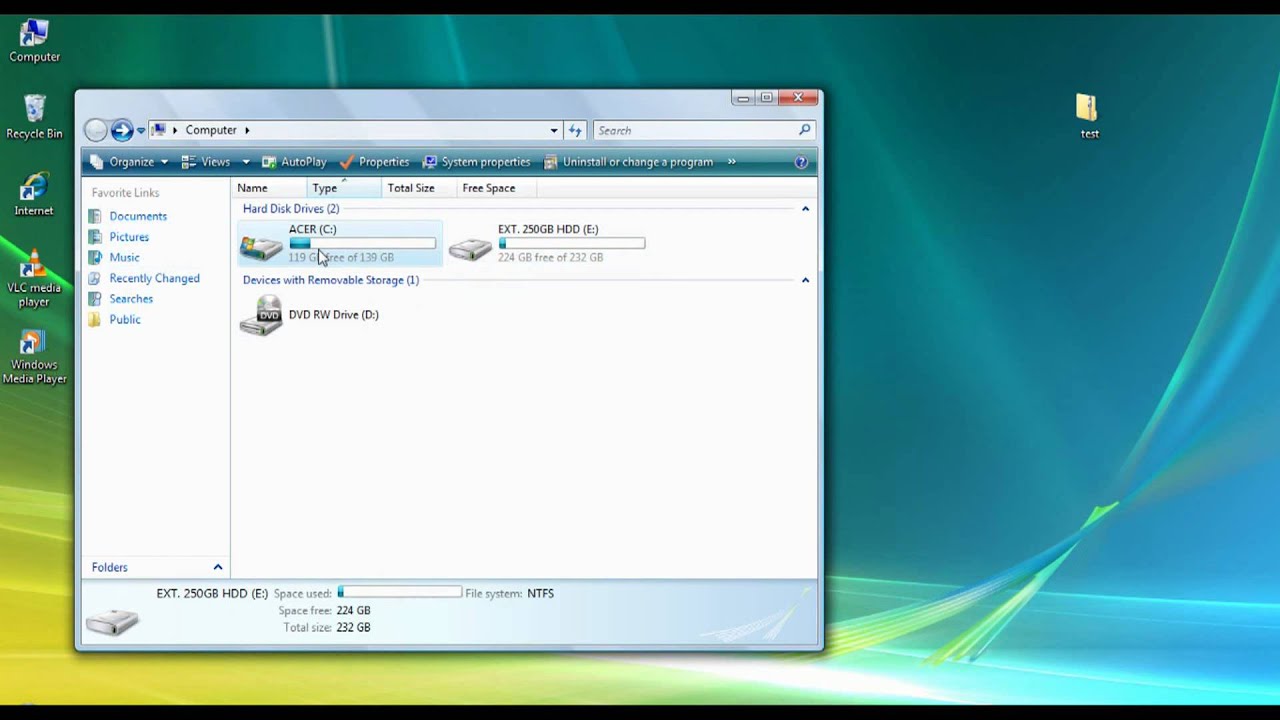Click the Refresh button beside address bar
Screen dimensions: 1280x720
pos(575,130)
